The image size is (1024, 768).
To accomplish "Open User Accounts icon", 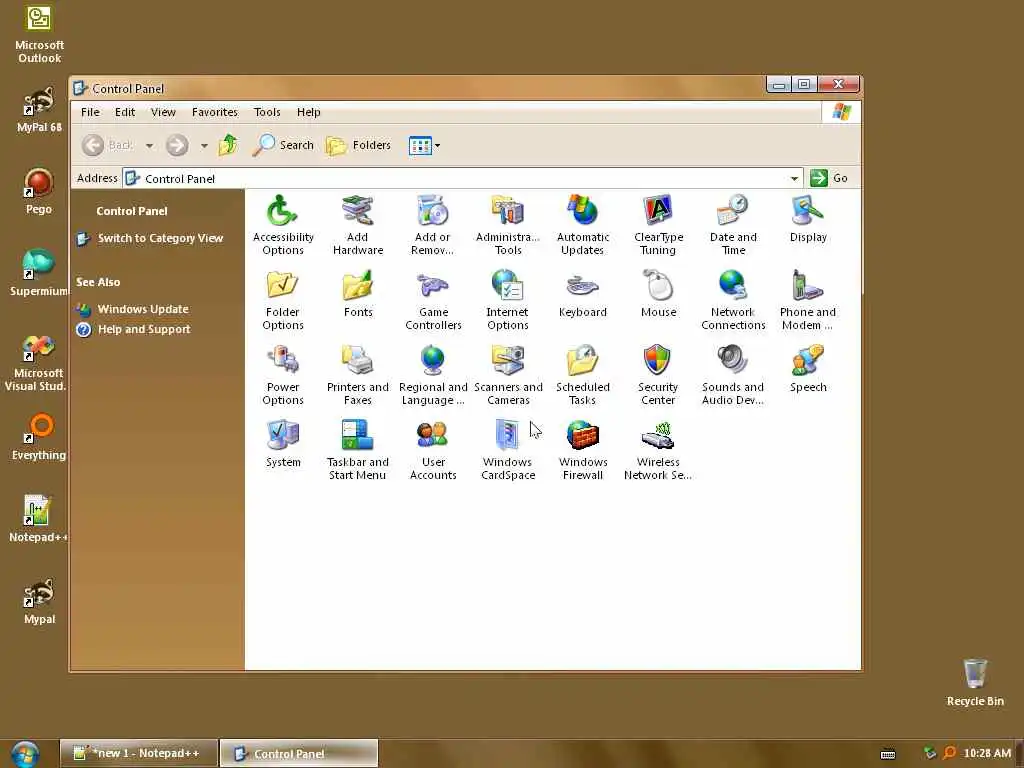I will pyautogui.click(x=433, y=450).
